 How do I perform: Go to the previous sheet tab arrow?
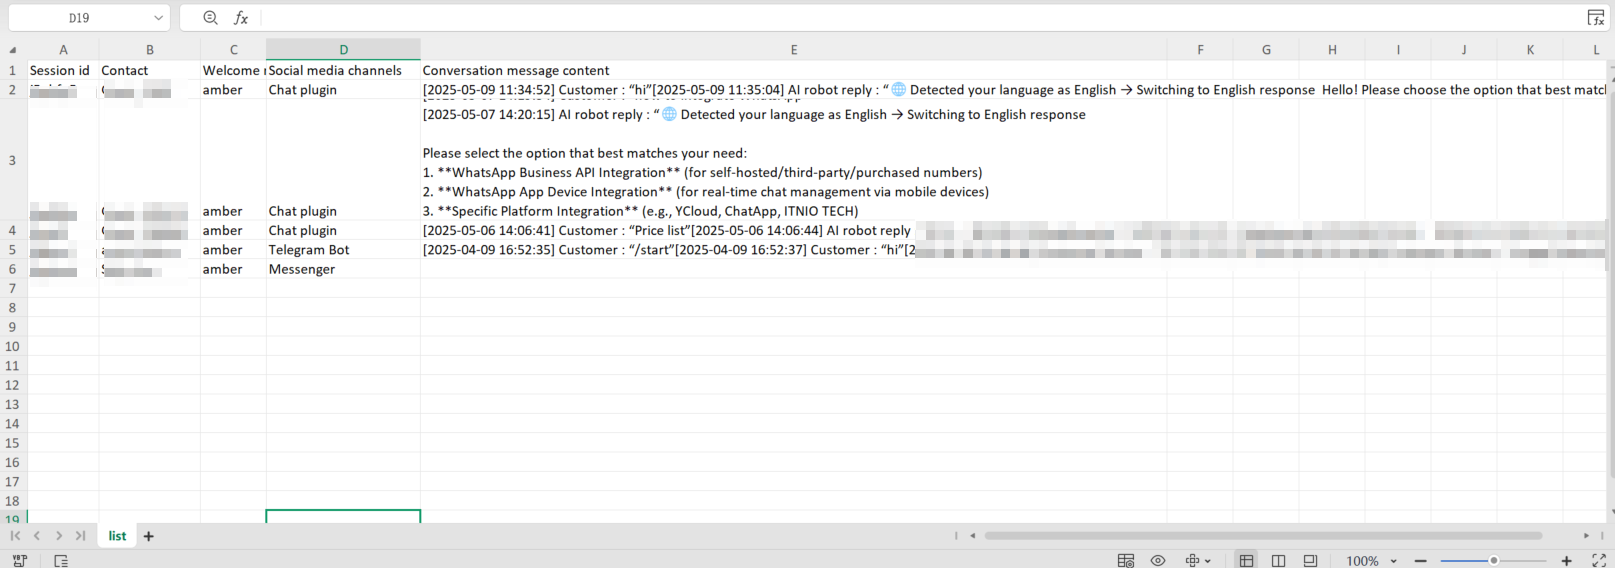[37, 536]
